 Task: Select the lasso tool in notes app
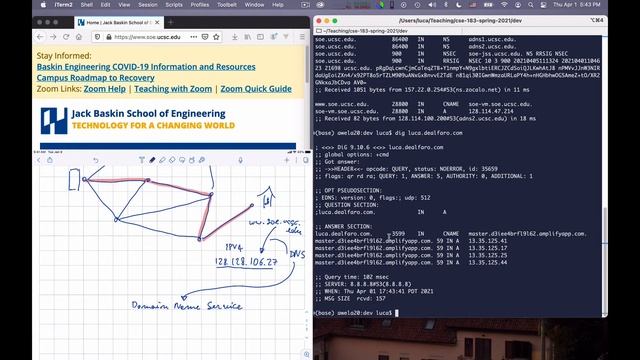coord(182,160)
